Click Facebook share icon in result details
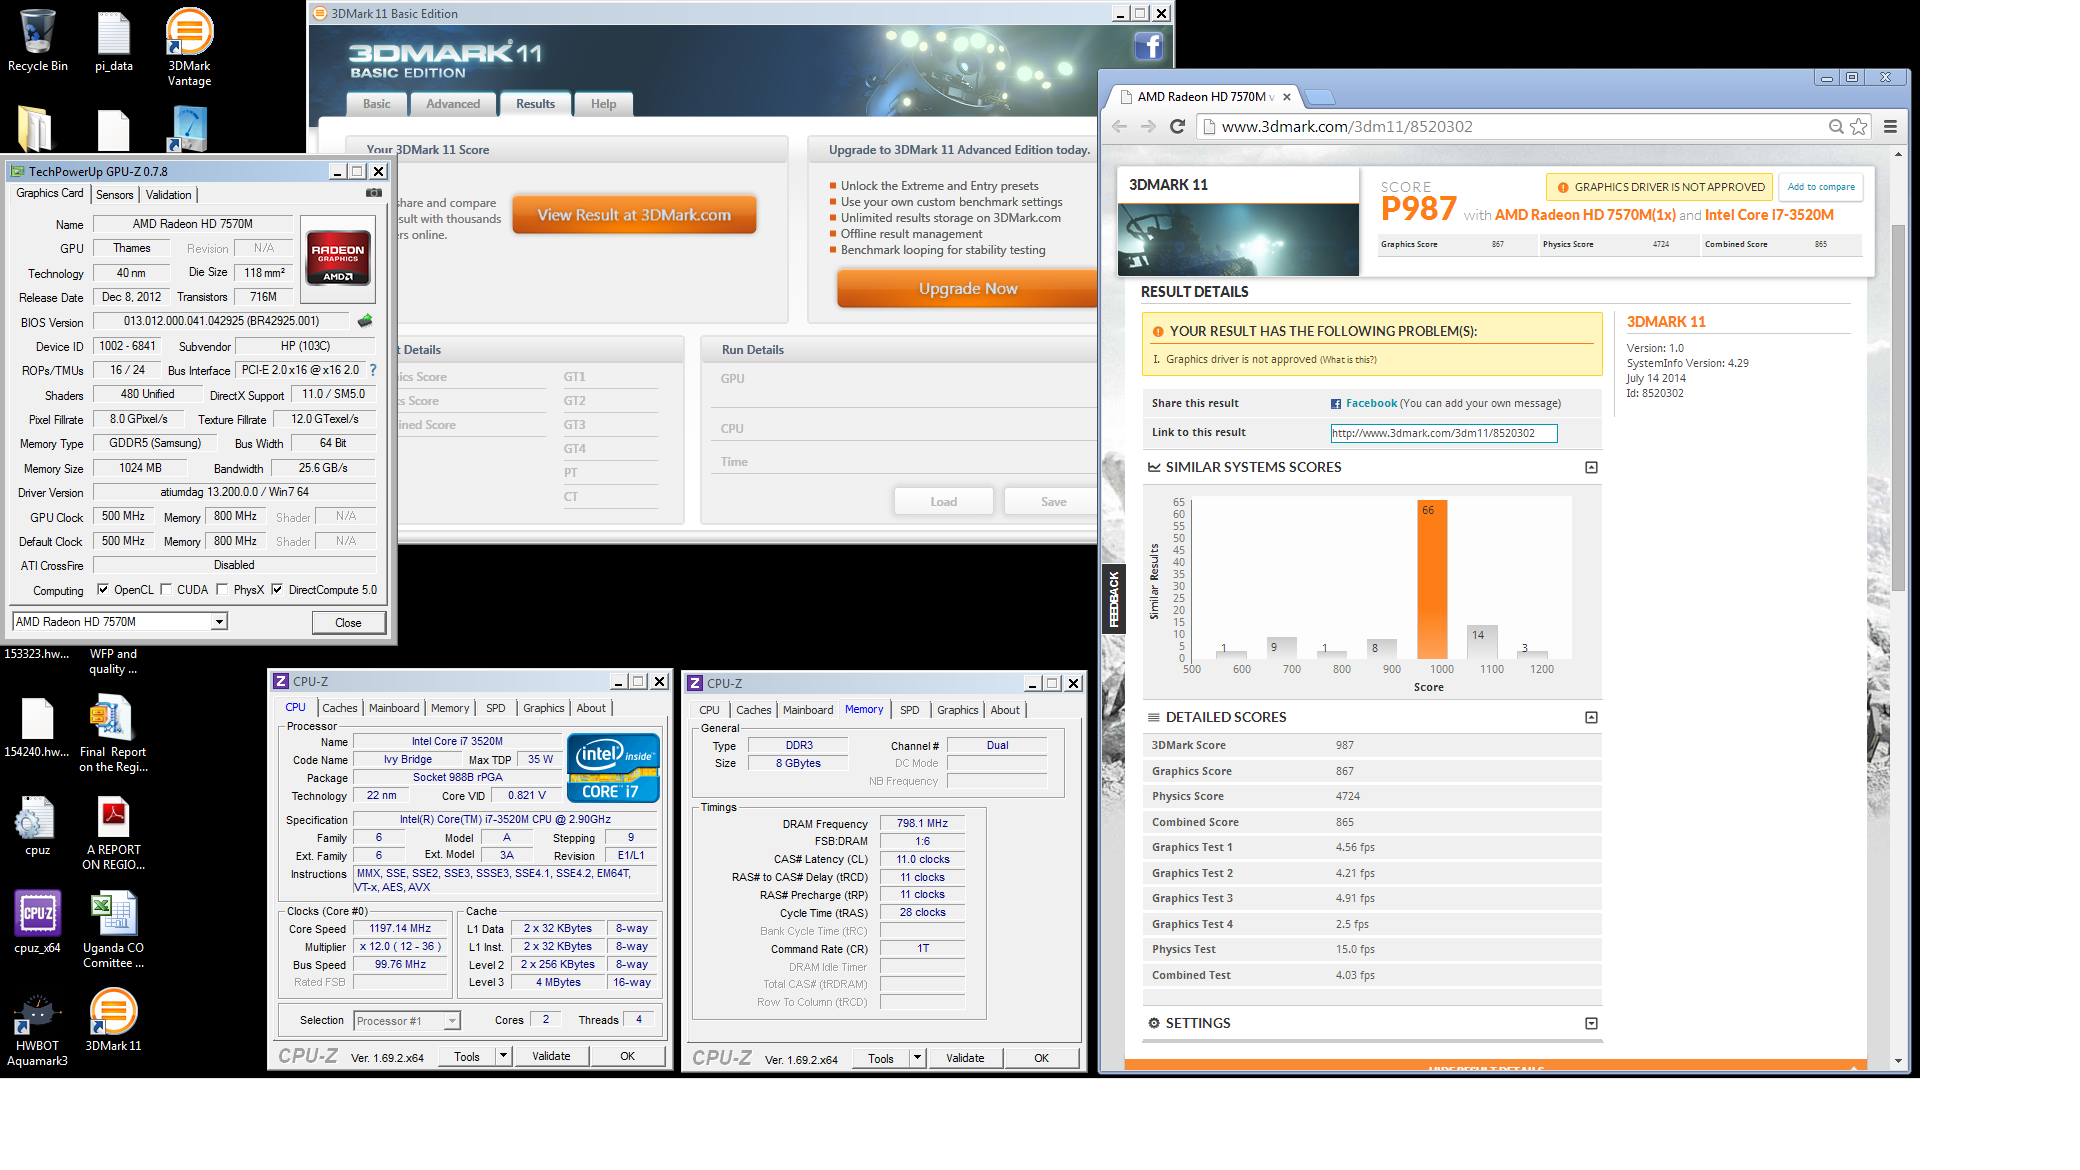The height and width of the screenshot is (1170, 2080). [x=1336, y=404]
